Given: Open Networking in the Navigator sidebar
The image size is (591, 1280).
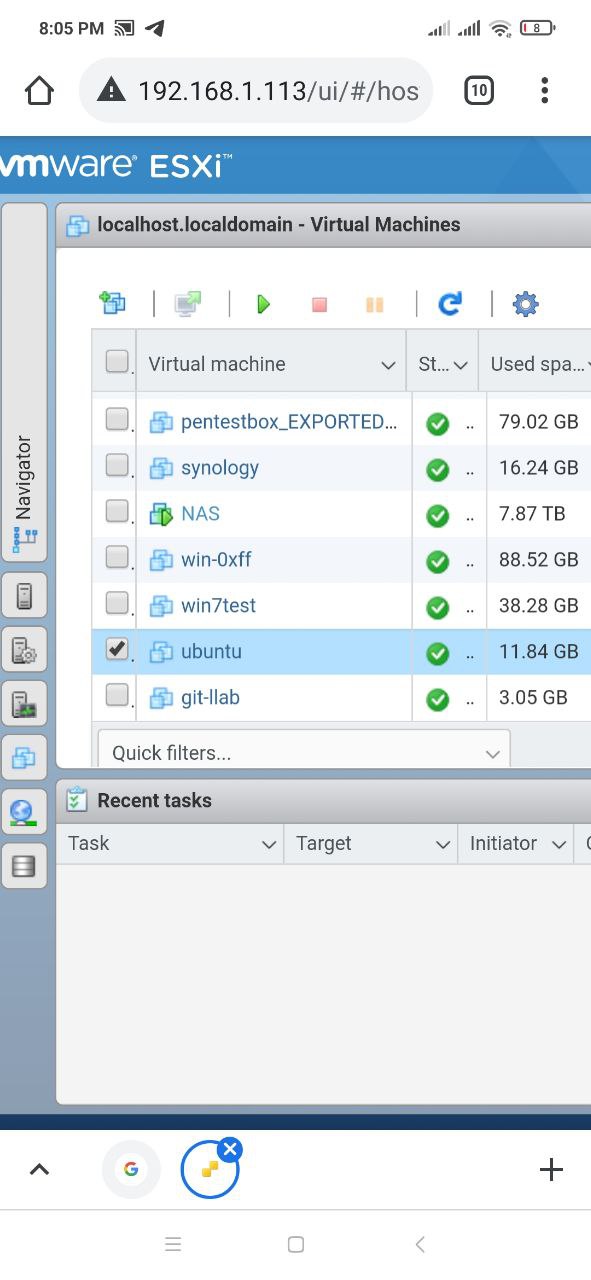Looking at the screenshot, I should pos(25,811).
